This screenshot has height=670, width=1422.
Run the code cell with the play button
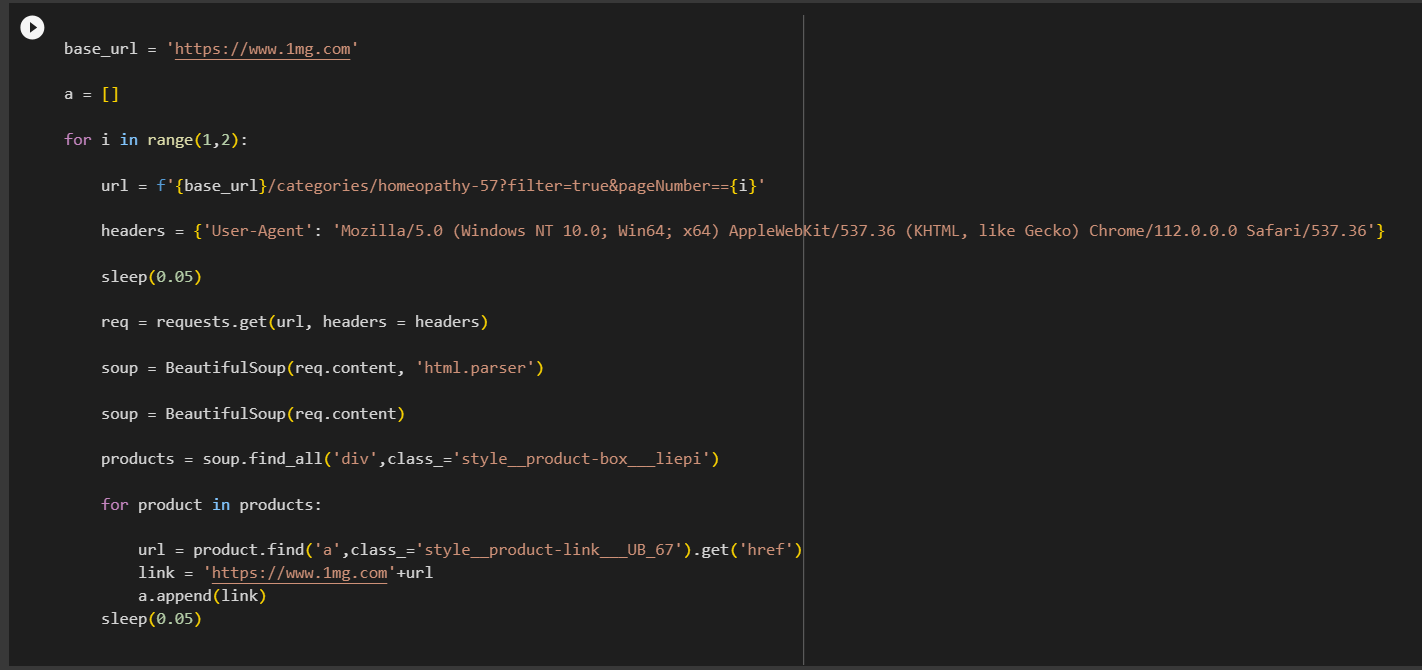tap(32, 27)
